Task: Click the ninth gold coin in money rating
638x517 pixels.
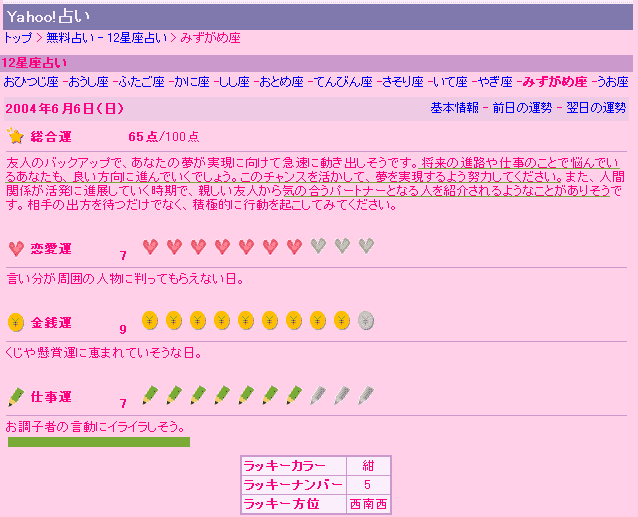Action: coord(342,320)
